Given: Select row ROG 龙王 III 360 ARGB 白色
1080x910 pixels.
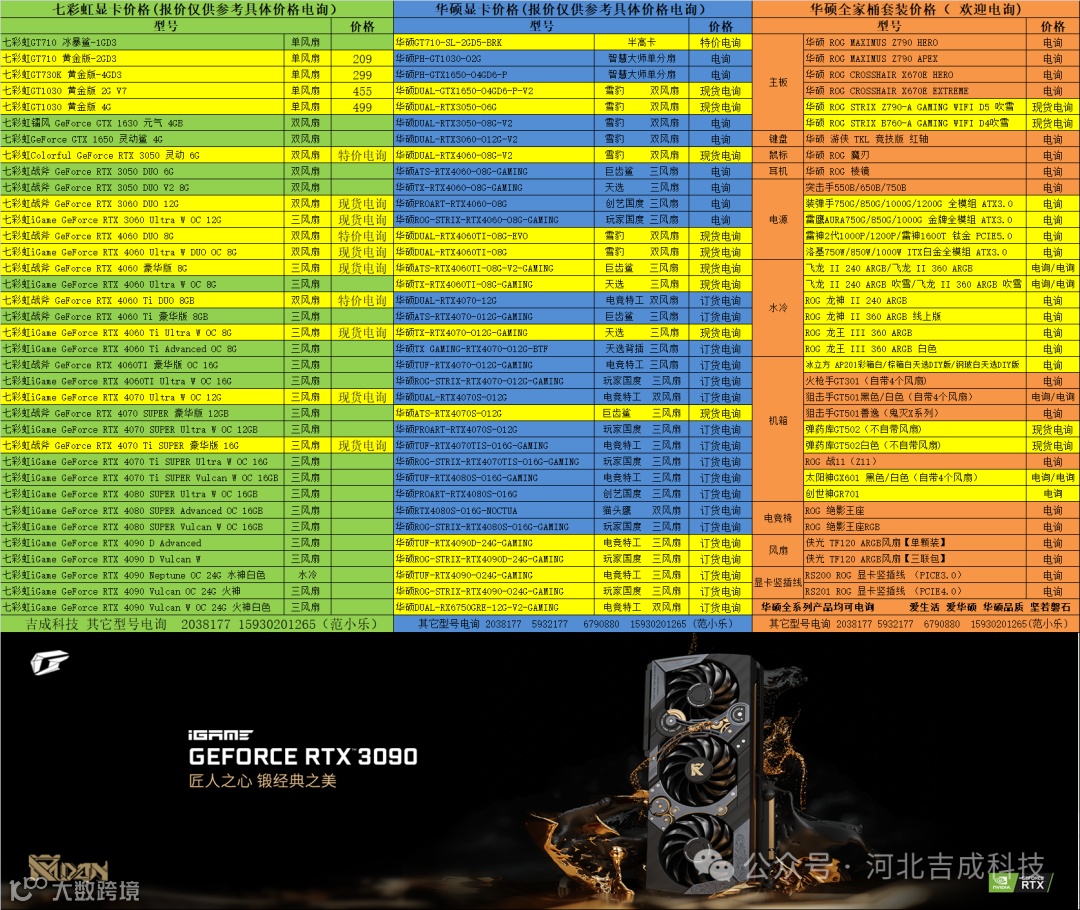Looking at the screenshot, I should coord(942,349).
